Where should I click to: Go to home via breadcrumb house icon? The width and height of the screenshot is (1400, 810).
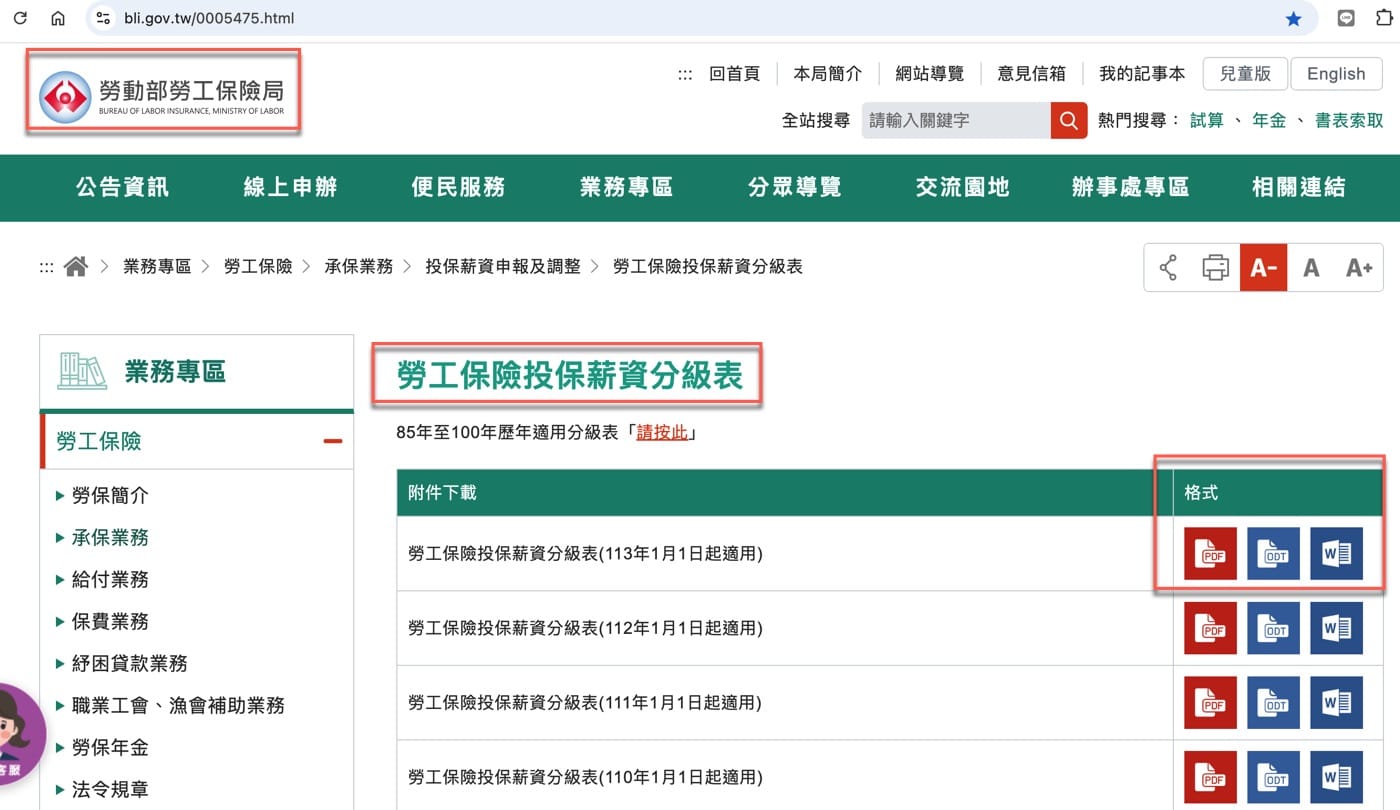coord(75,266)
